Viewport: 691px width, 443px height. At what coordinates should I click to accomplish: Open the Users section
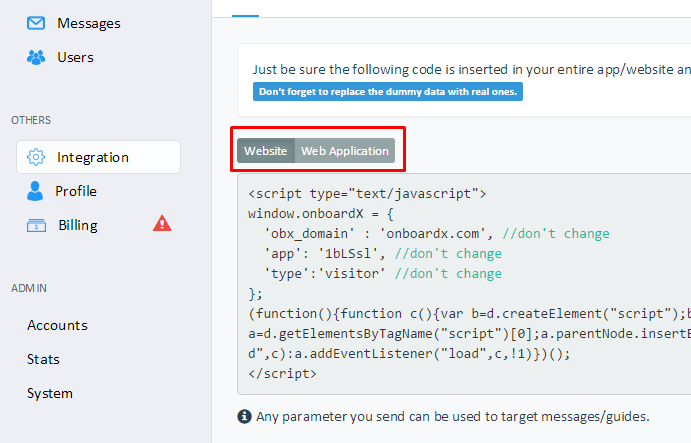click(x=75, y=57)
